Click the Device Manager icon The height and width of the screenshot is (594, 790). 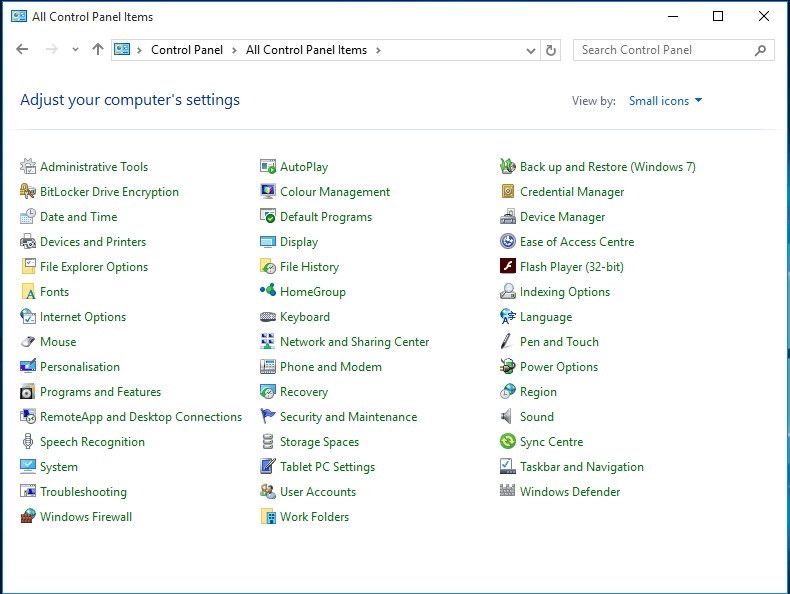[507, 217]
